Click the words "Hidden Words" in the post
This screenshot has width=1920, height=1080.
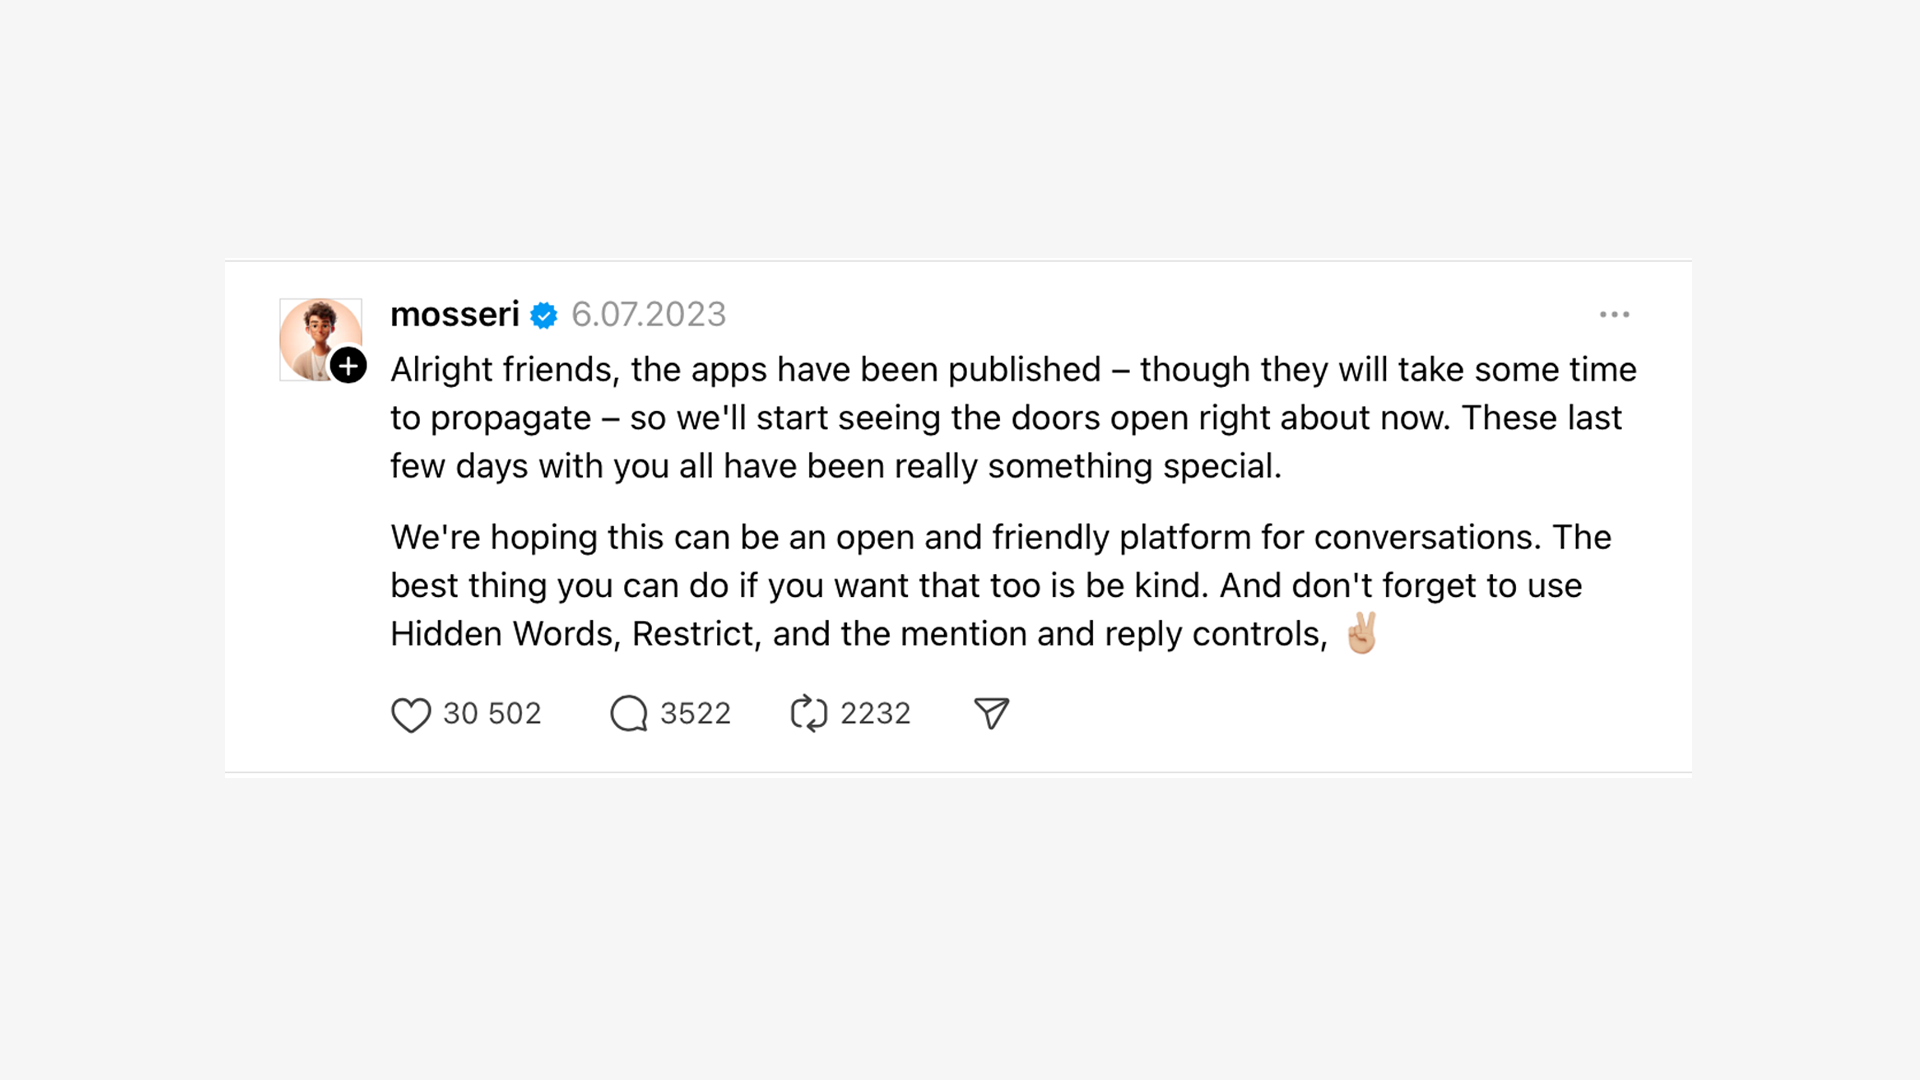click(x=502, y=634)
